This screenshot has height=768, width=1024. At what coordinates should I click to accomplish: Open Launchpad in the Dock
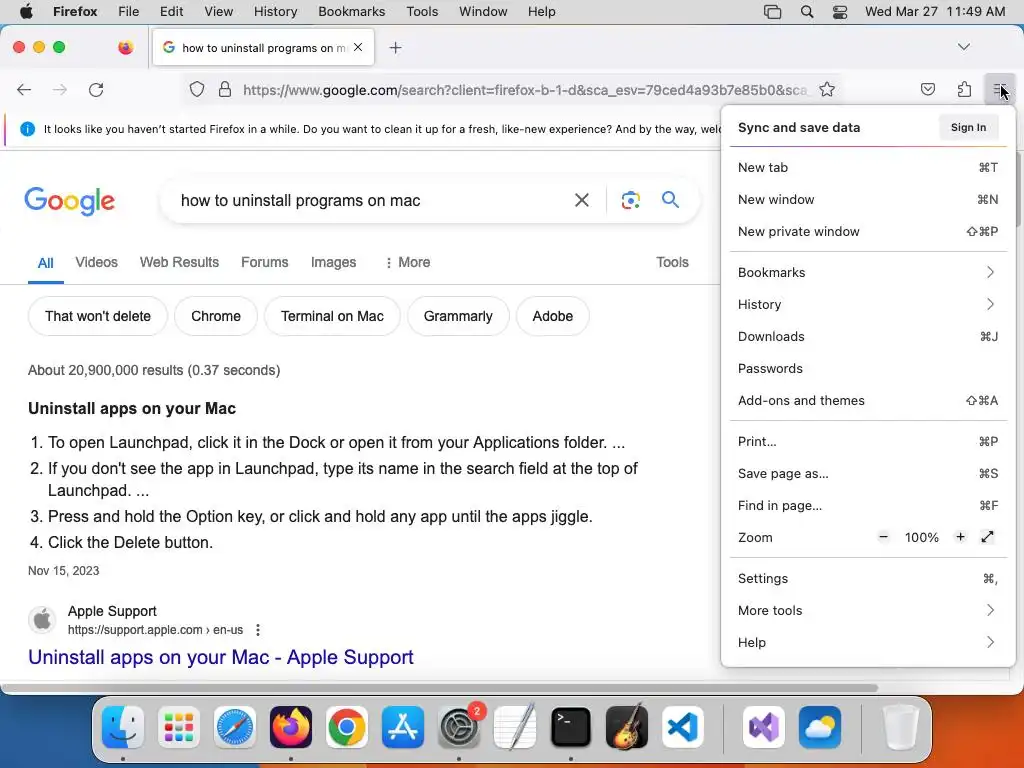tap(179, 727)
